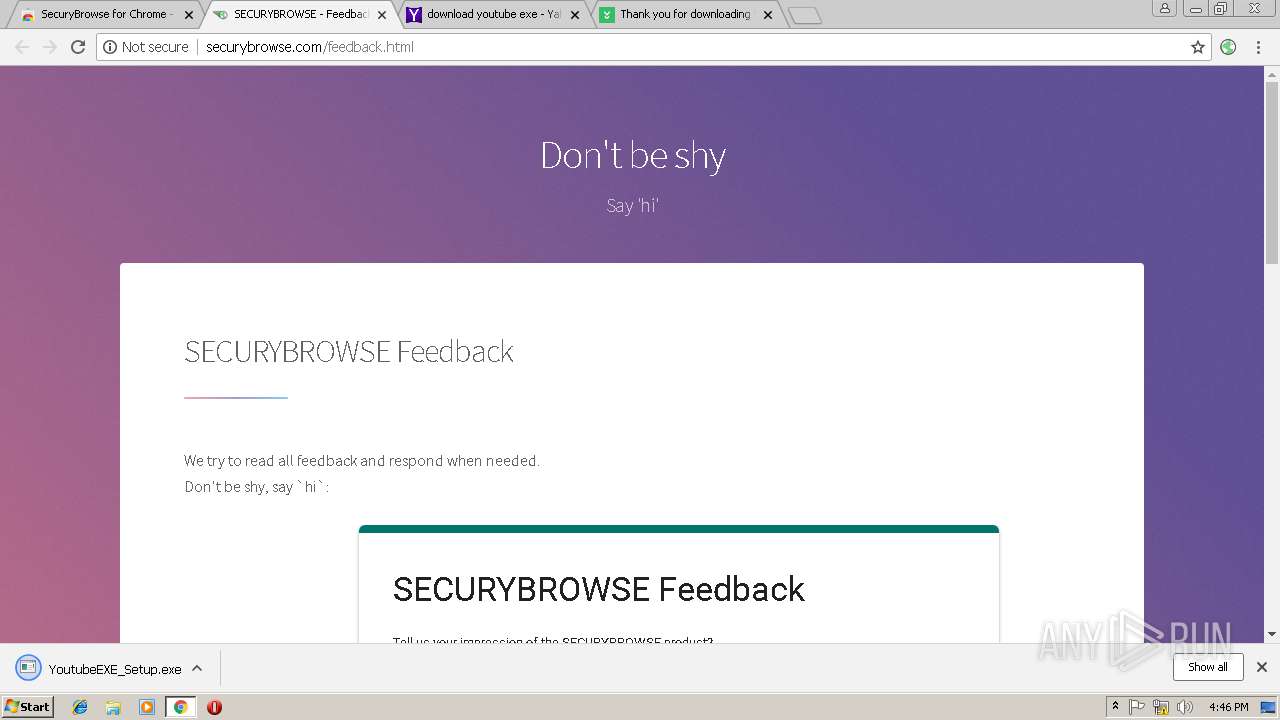Open Windows Explorer folder from taskbar

[113, 707]
